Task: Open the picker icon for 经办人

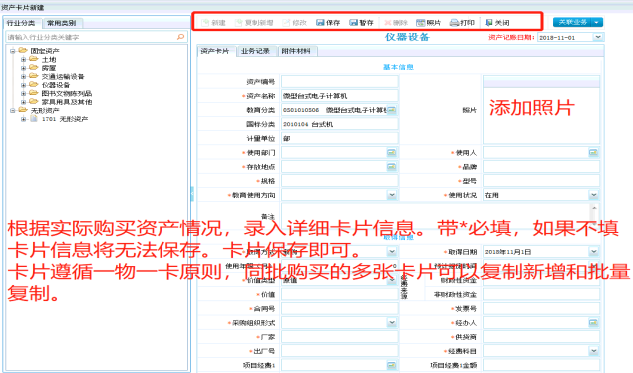Action: [x=593, y=323]
